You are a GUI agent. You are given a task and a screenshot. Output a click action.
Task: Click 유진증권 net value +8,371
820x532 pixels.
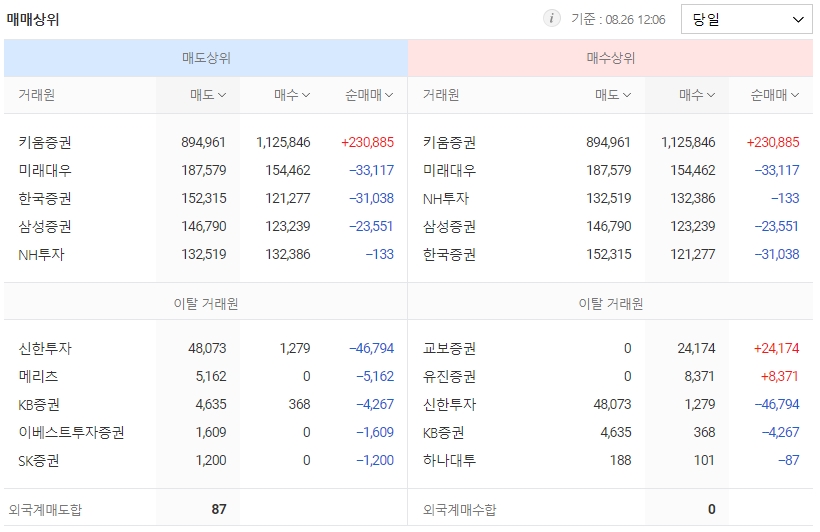coord(780,377)
